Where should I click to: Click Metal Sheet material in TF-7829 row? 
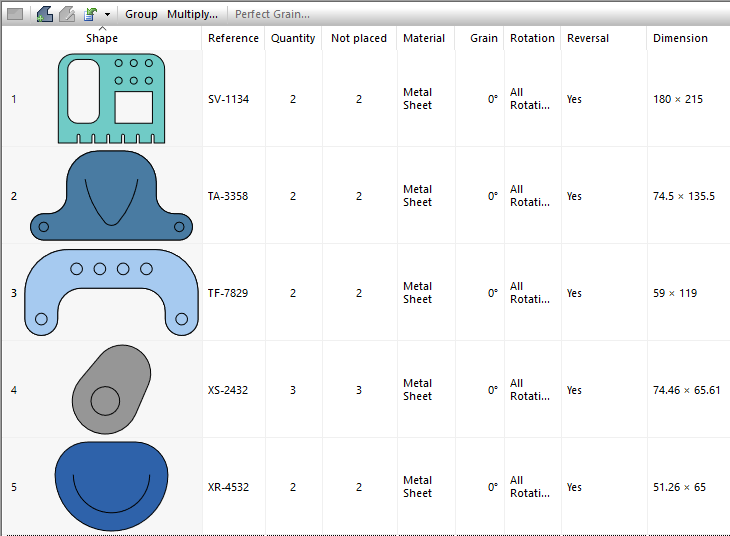pyautogui.click(x=418, y=292)
